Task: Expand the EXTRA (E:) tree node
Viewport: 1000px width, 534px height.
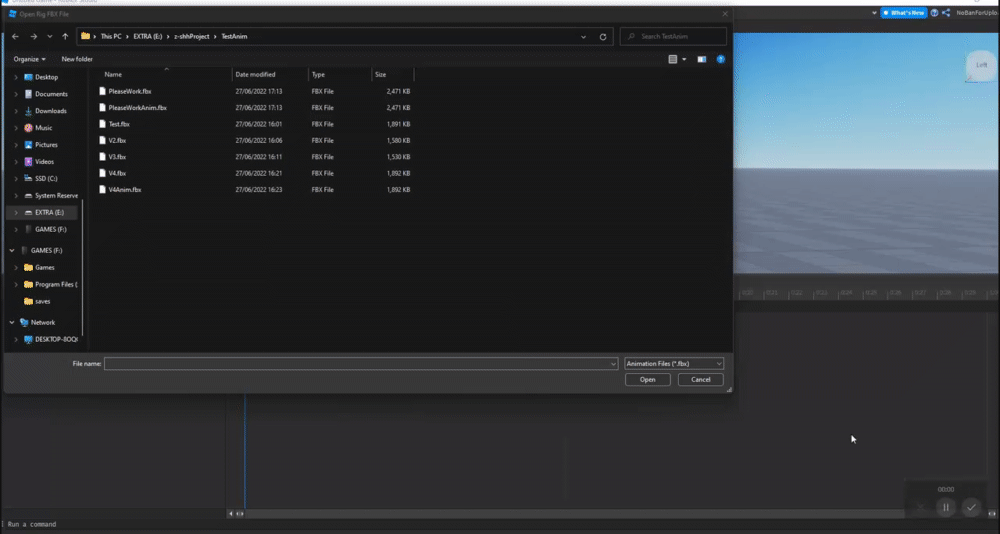Action: (x=16, y=212)
